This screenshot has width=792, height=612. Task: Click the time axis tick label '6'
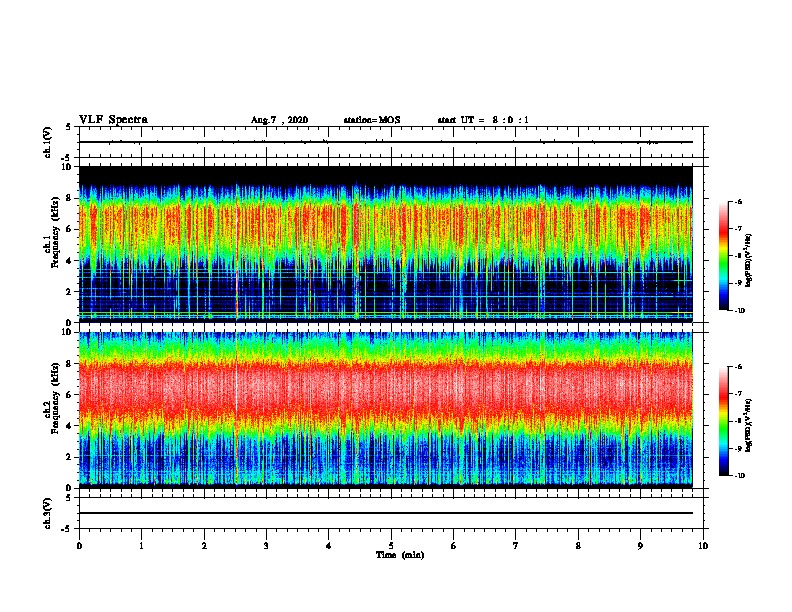point(454,546)
